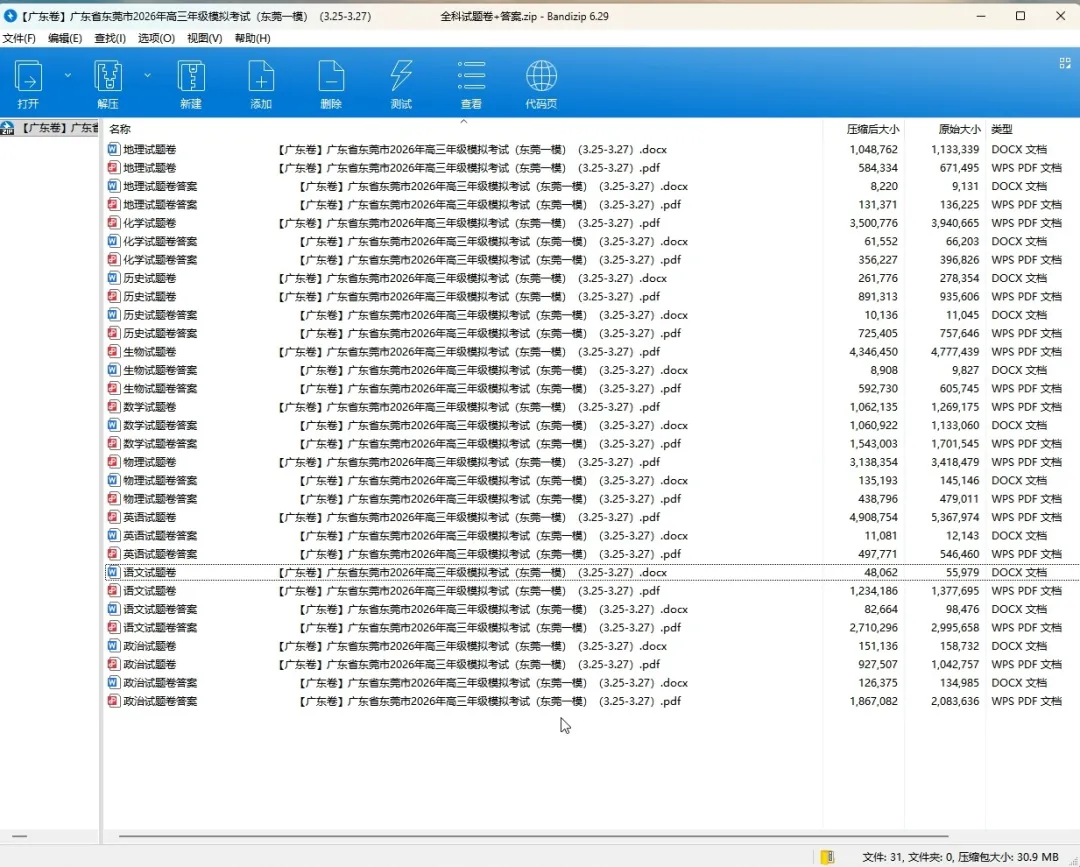The height and width of the screenshot is (867, 1080).
Task: Click the PDF icon of 生物试题卷 .pdf
Action: pos(114,351)
